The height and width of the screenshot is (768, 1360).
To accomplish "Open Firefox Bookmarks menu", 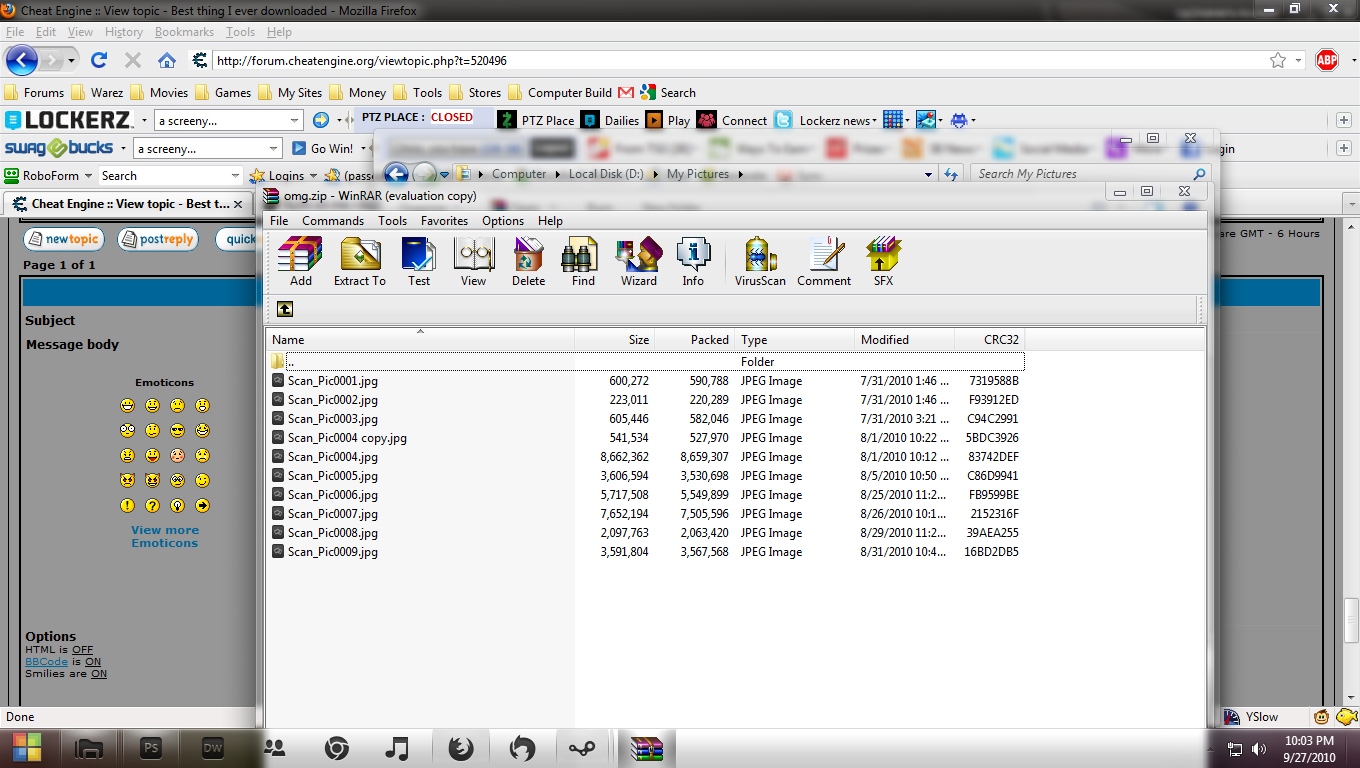I will [184, 32].
